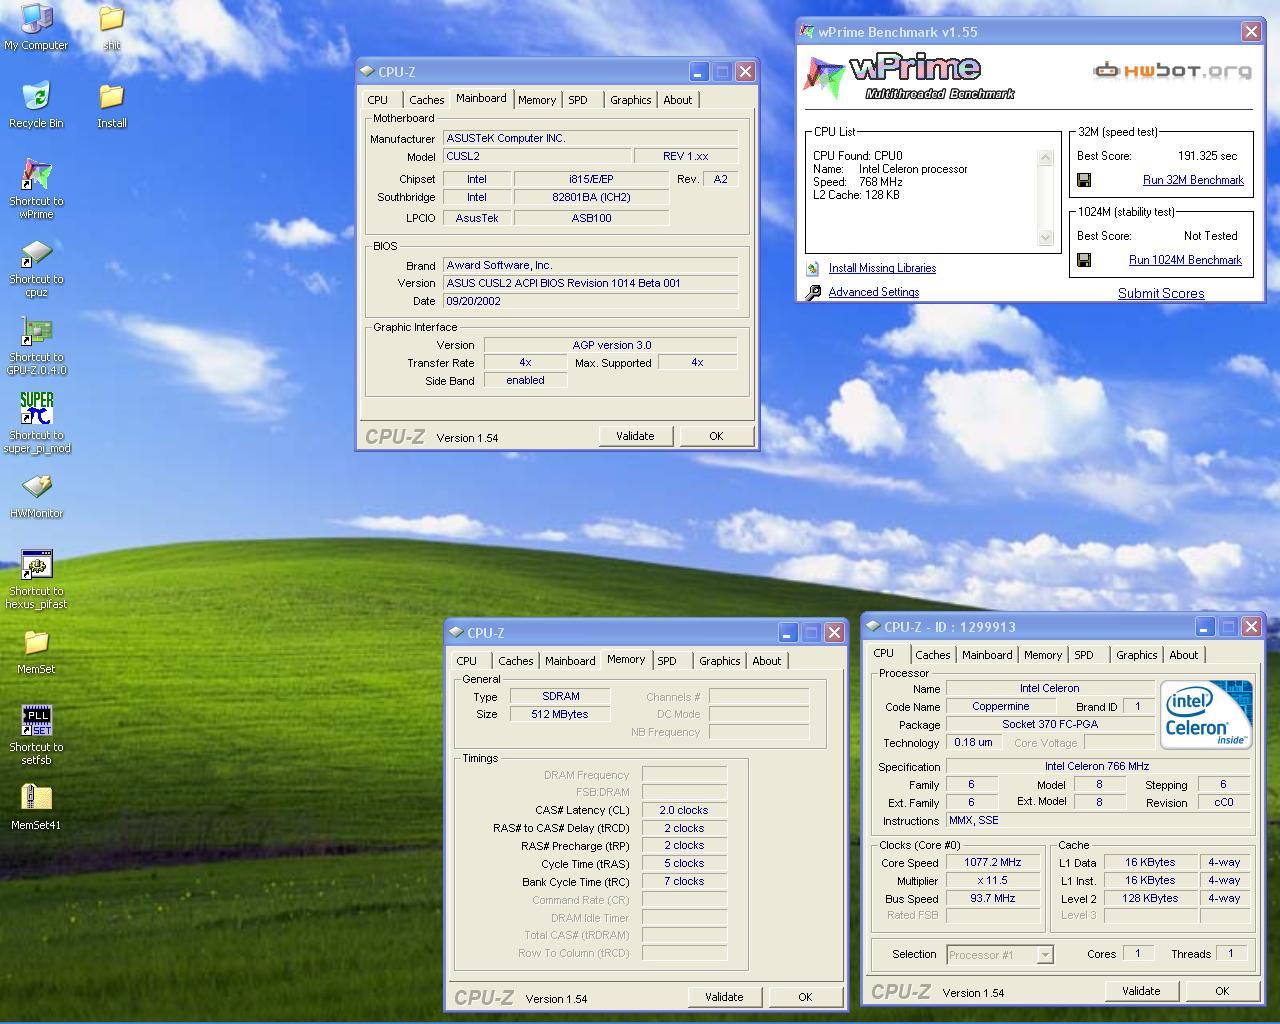1280x1024 pixels.
Task: Click the save icon beside 1024M best score
Action: tap(1084, 260)
